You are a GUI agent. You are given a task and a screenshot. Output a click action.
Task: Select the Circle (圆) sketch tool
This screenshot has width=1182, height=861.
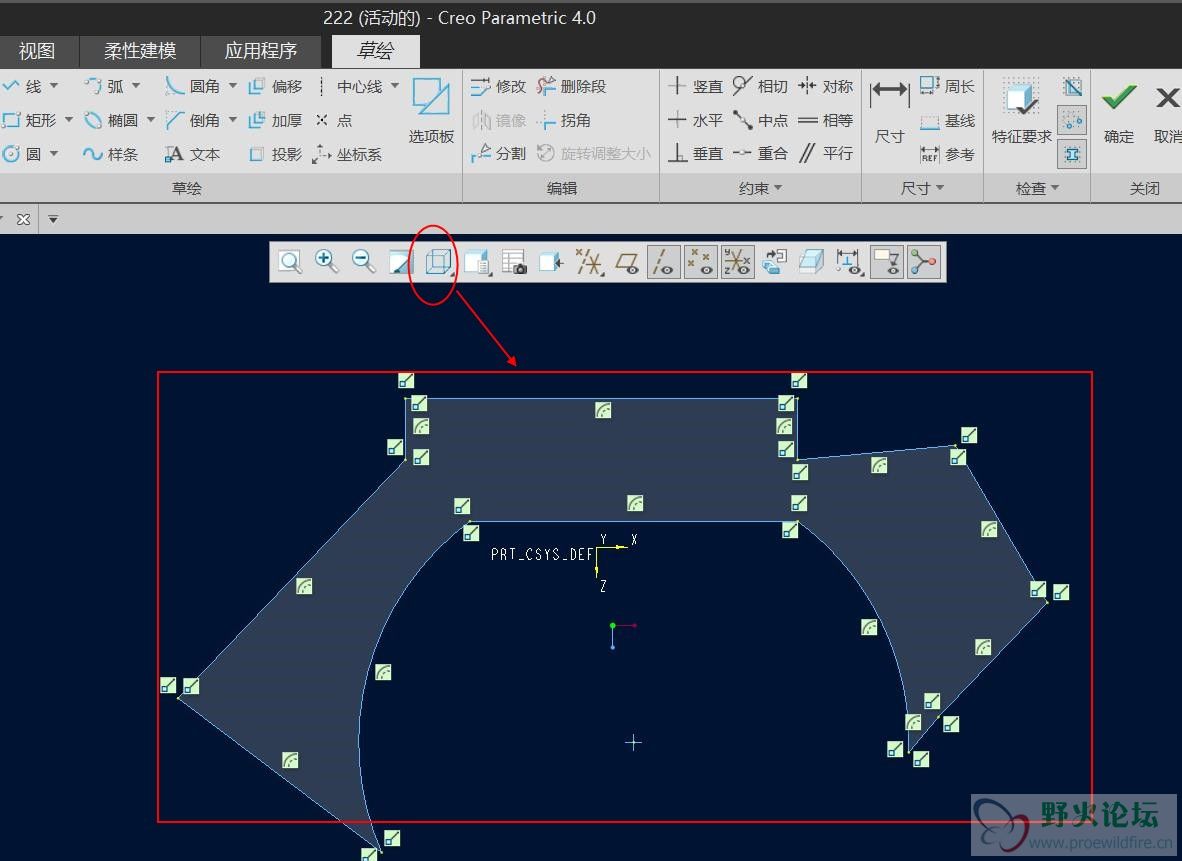coord(23,154)
